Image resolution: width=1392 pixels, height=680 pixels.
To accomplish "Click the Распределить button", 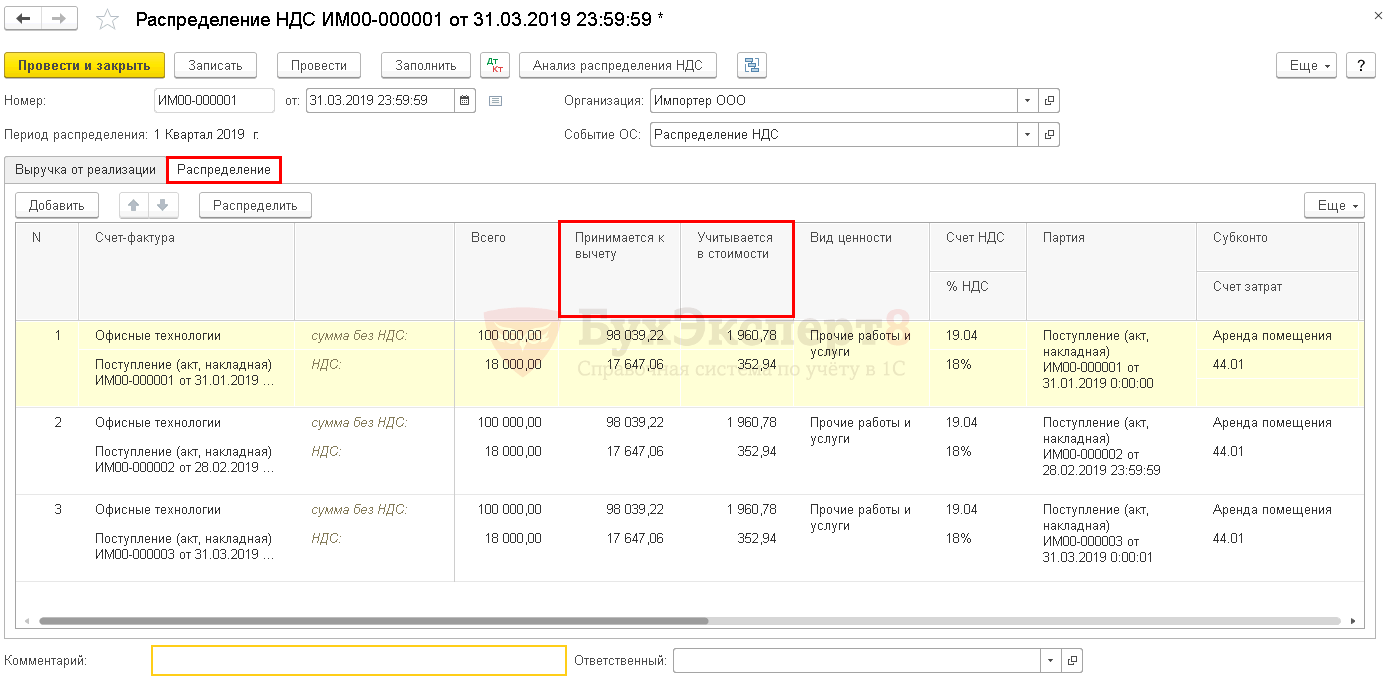I will (255, 205).
